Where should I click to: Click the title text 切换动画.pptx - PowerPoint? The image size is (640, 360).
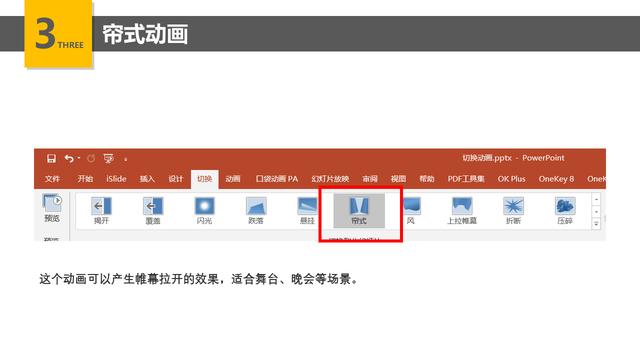[x=513, y=158]
